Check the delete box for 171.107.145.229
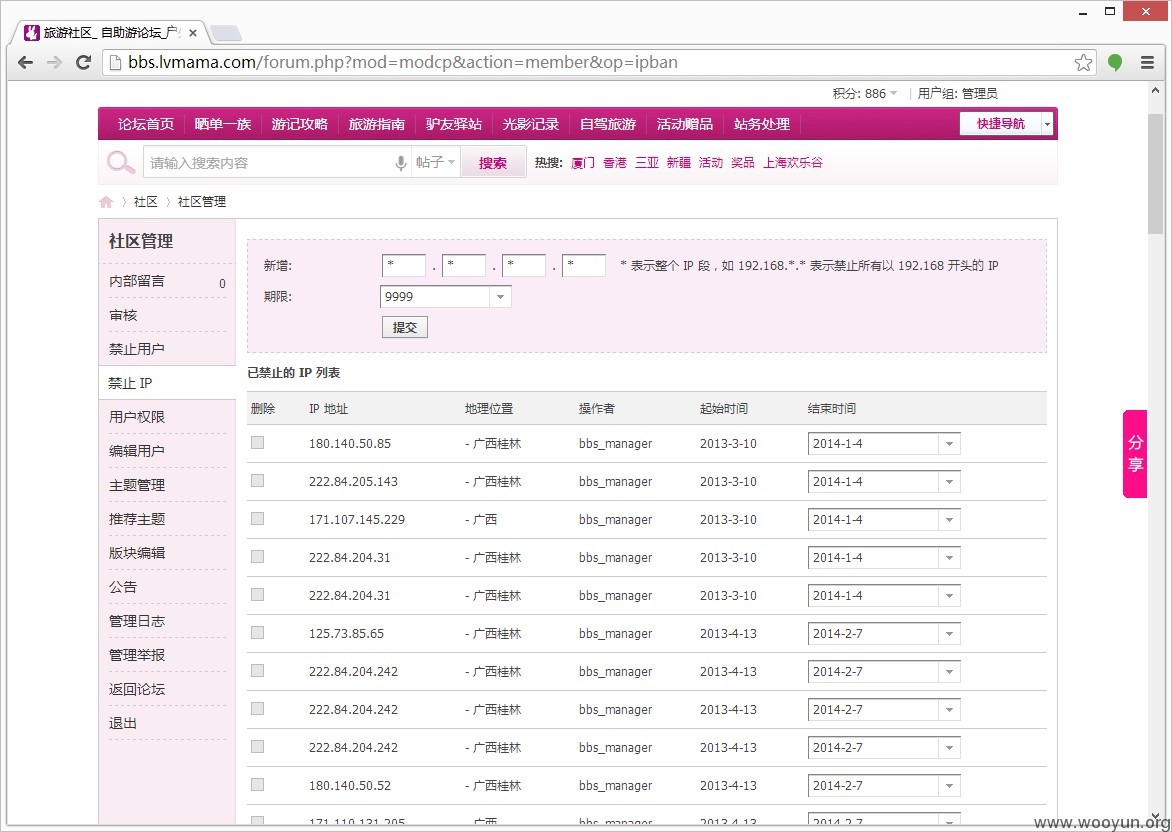The height and width of the screenshot is (832, 1172). (x=257, y=518)
